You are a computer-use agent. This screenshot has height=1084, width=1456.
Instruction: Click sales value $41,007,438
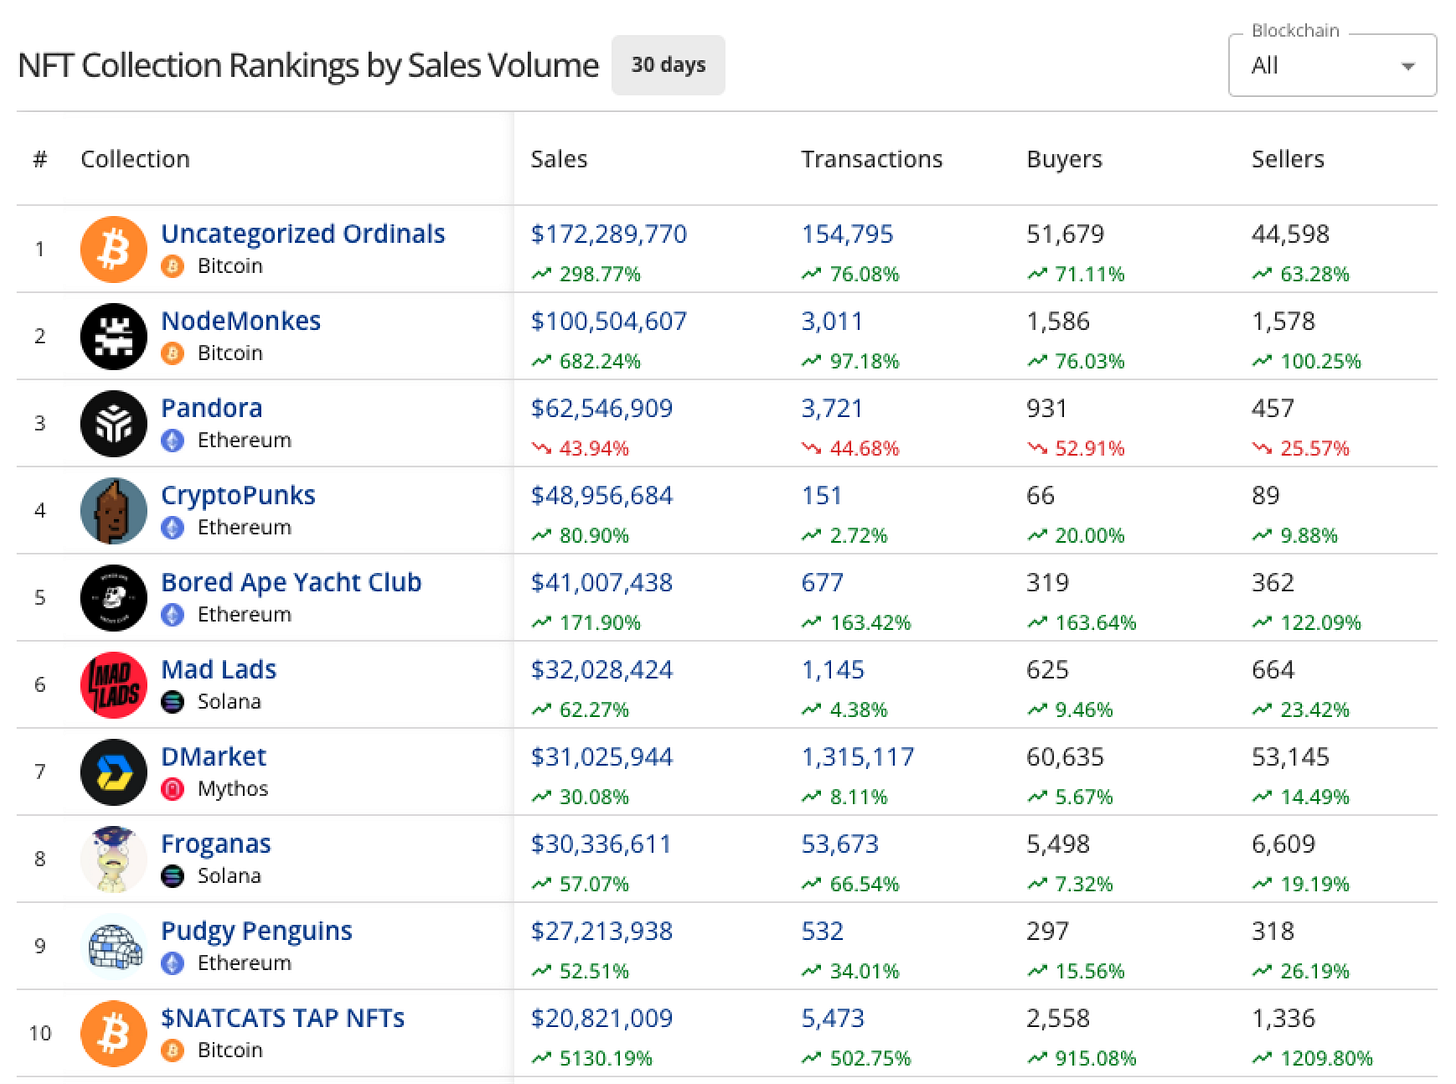(x=602, y=582)
